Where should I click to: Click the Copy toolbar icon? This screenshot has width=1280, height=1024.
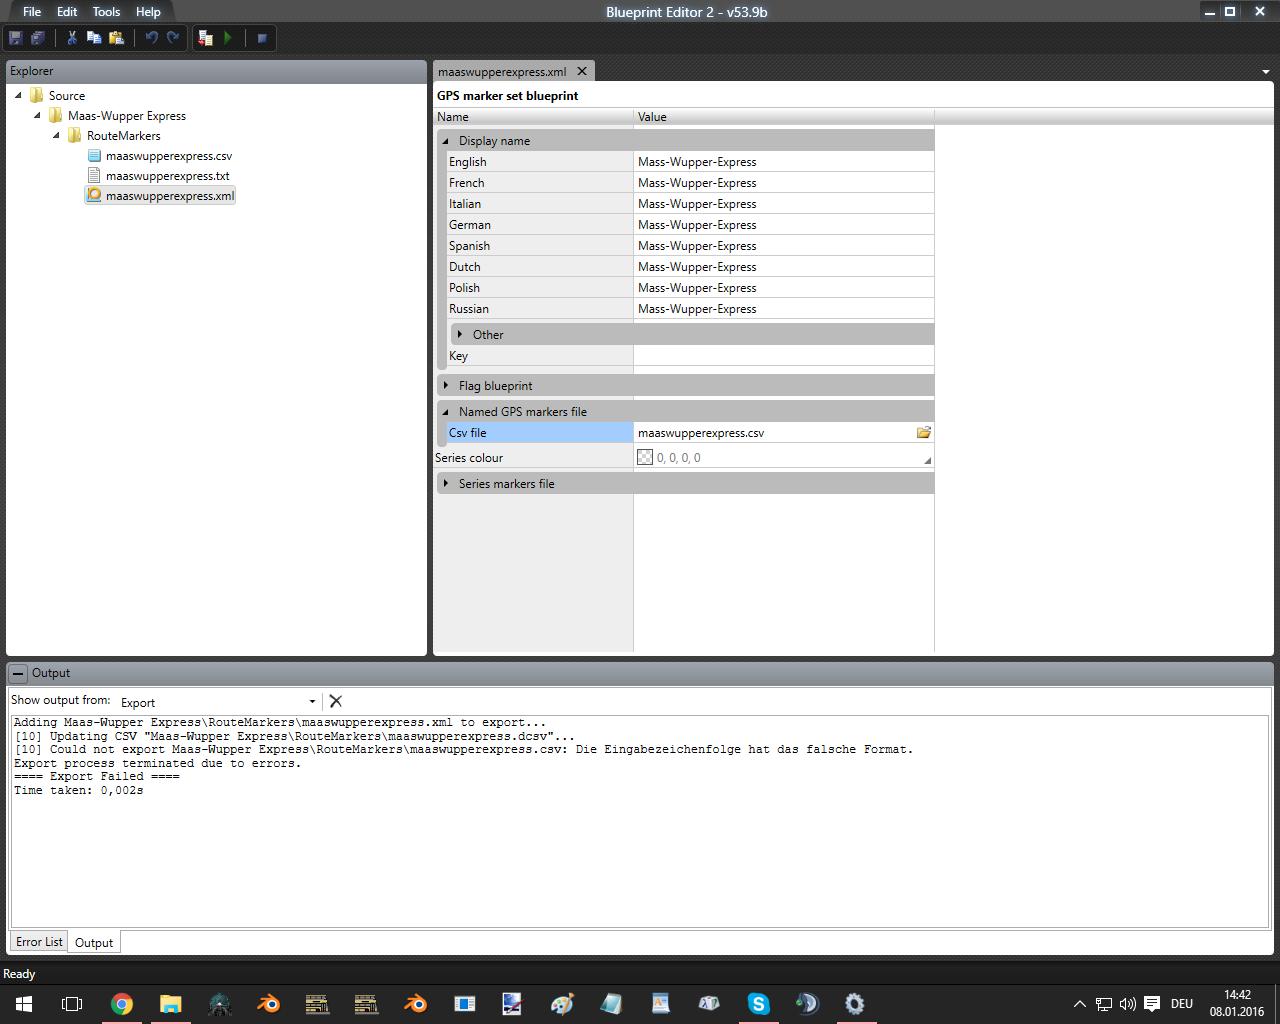click(94, 38)
